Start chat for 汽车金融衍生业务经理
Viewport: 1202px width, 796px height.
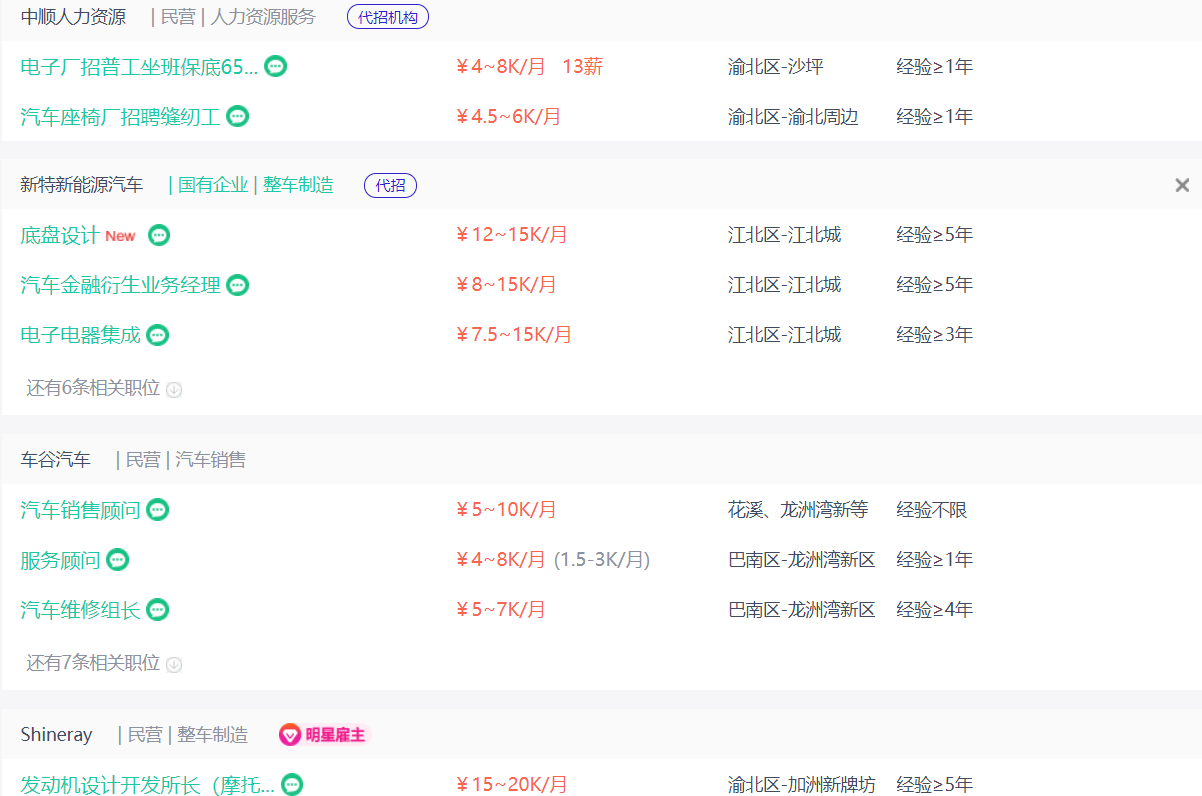click(237, 285)
